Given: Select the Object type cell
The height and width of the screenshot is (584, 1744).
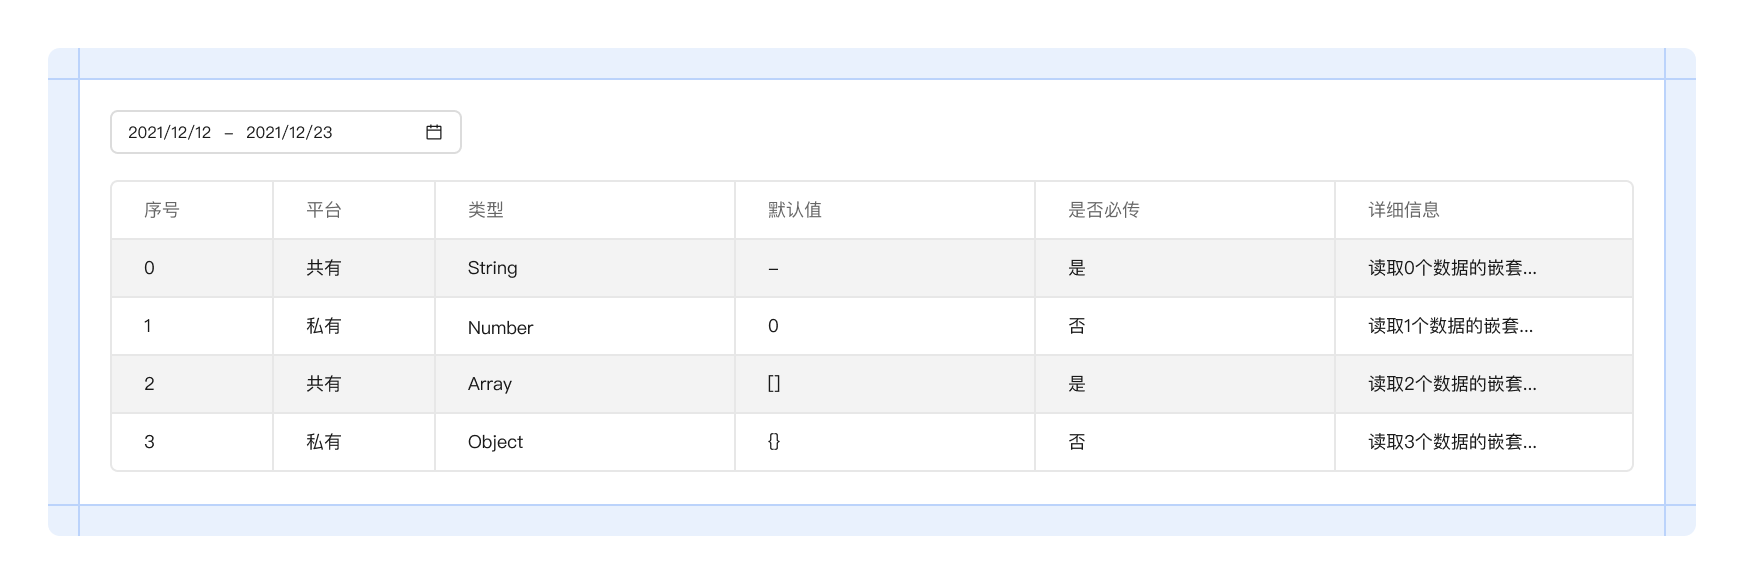Looking at the screenshot, I should point(496,442).
